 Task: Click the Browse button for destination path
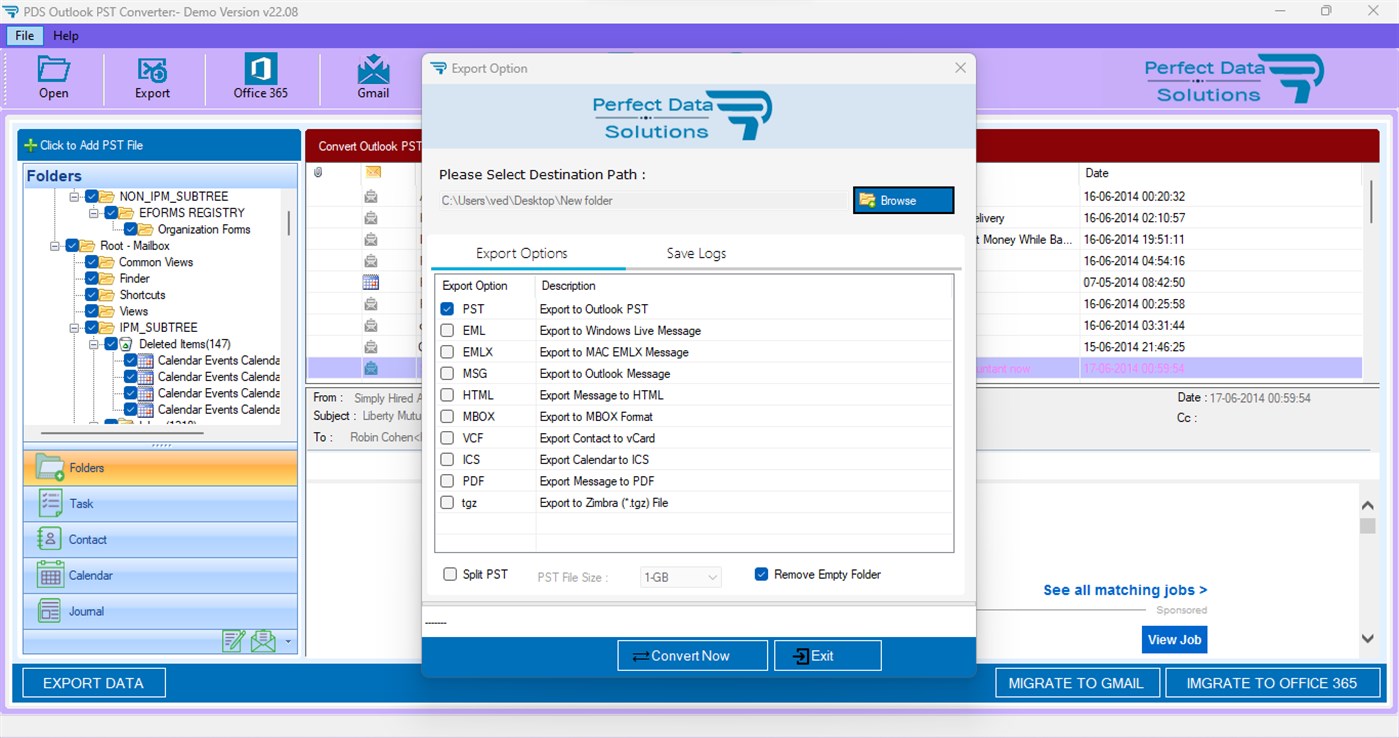pos(902,200)
